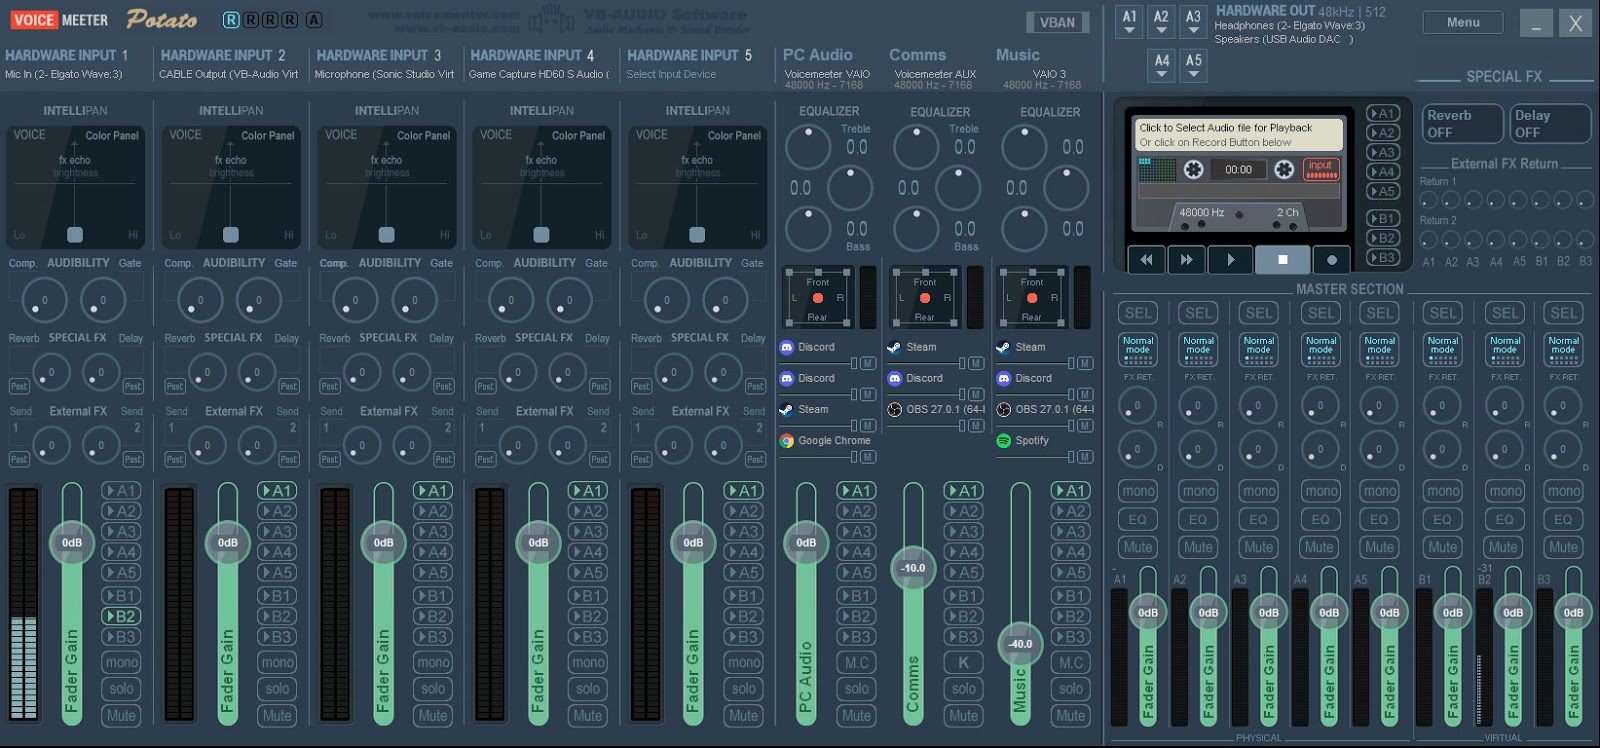
Task: Click the Comms fader knob at -10.0
Action: pos(913,567)
